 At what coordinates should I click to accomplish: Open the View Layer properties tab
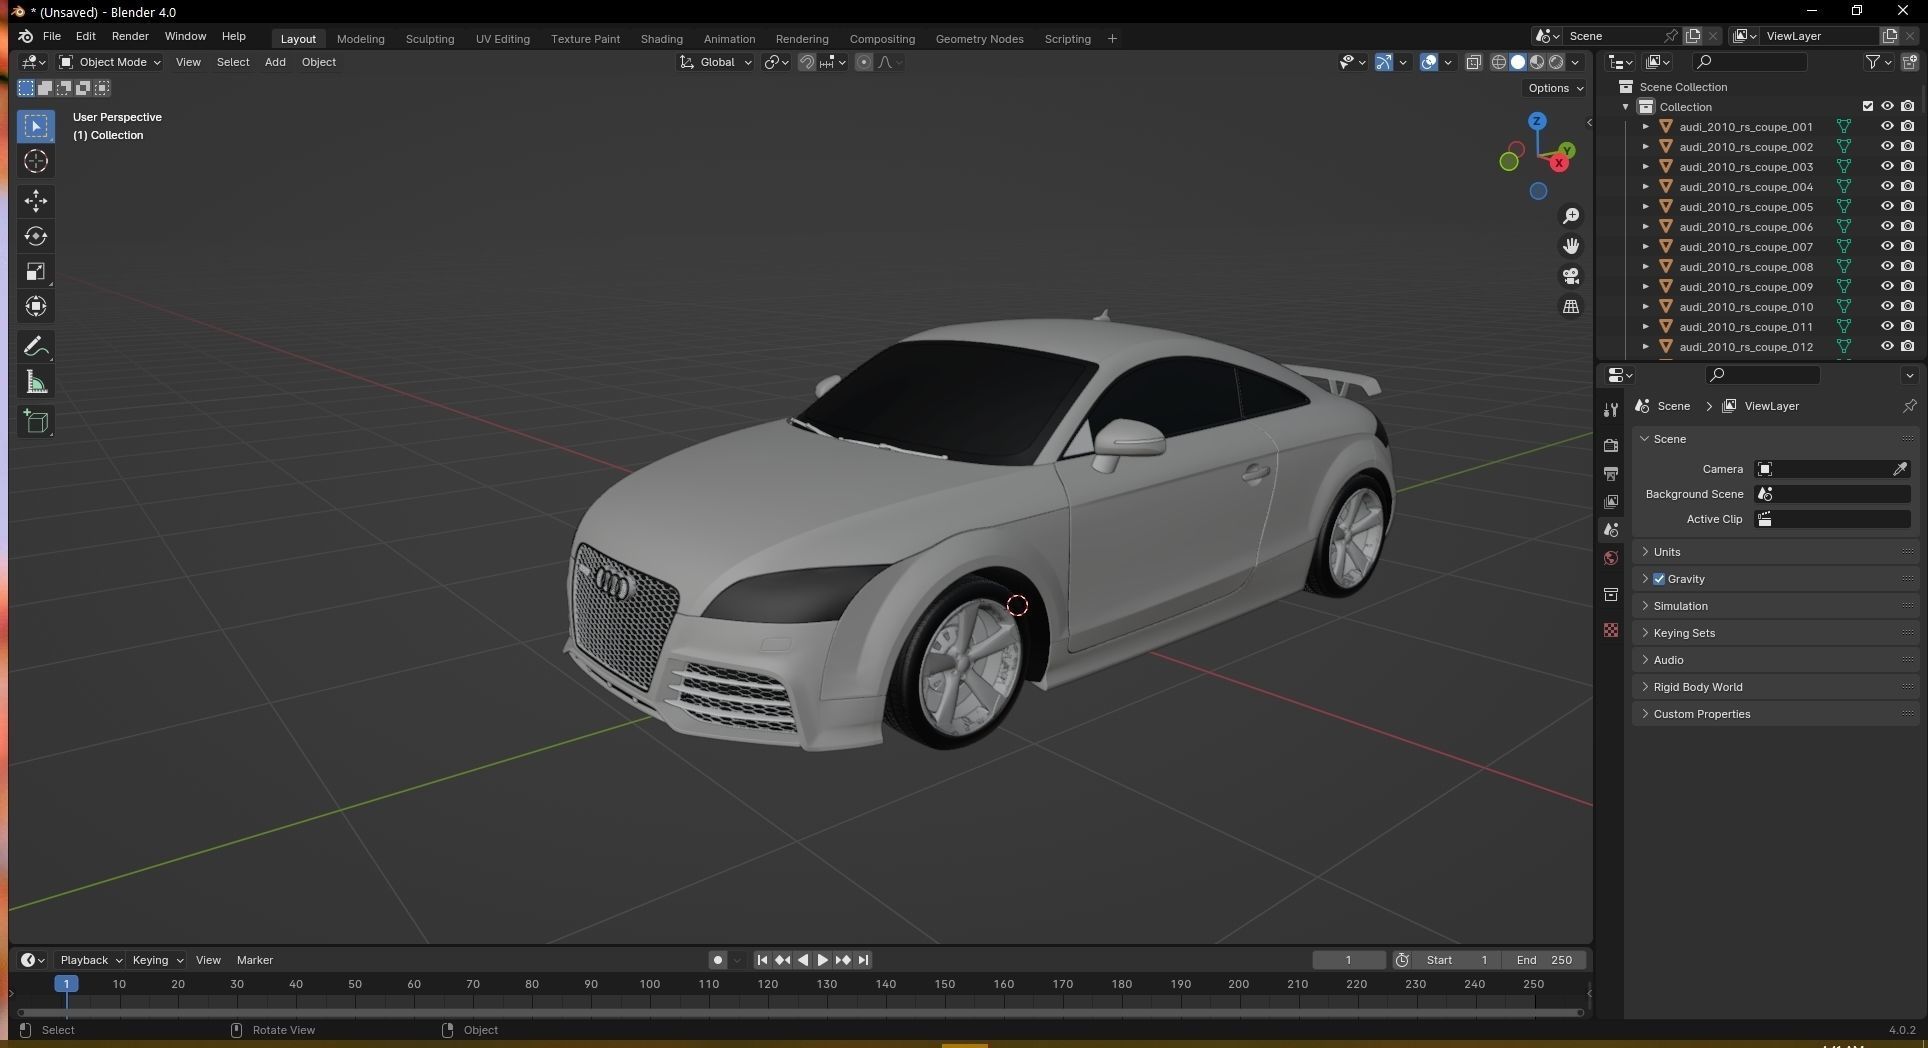(1610, 501)
